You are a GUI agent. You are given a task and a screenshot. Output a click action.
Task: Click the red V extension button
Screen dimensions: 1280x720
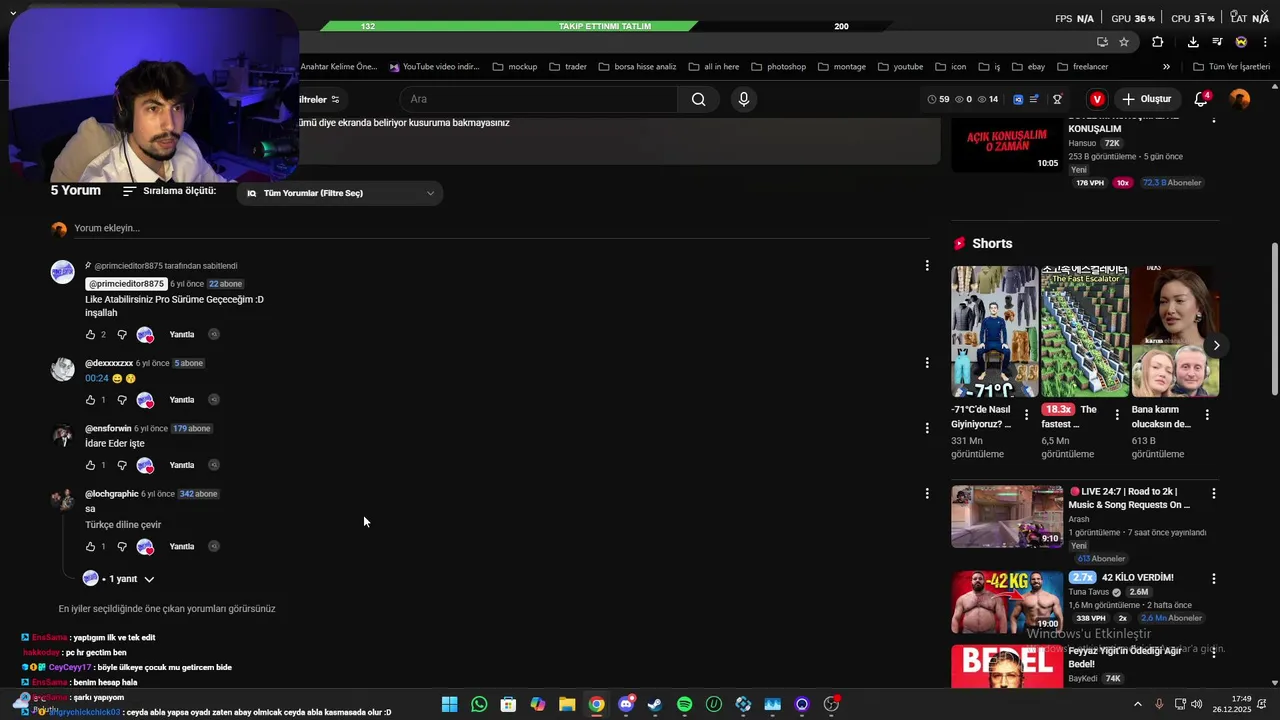tap(1097, 99)
